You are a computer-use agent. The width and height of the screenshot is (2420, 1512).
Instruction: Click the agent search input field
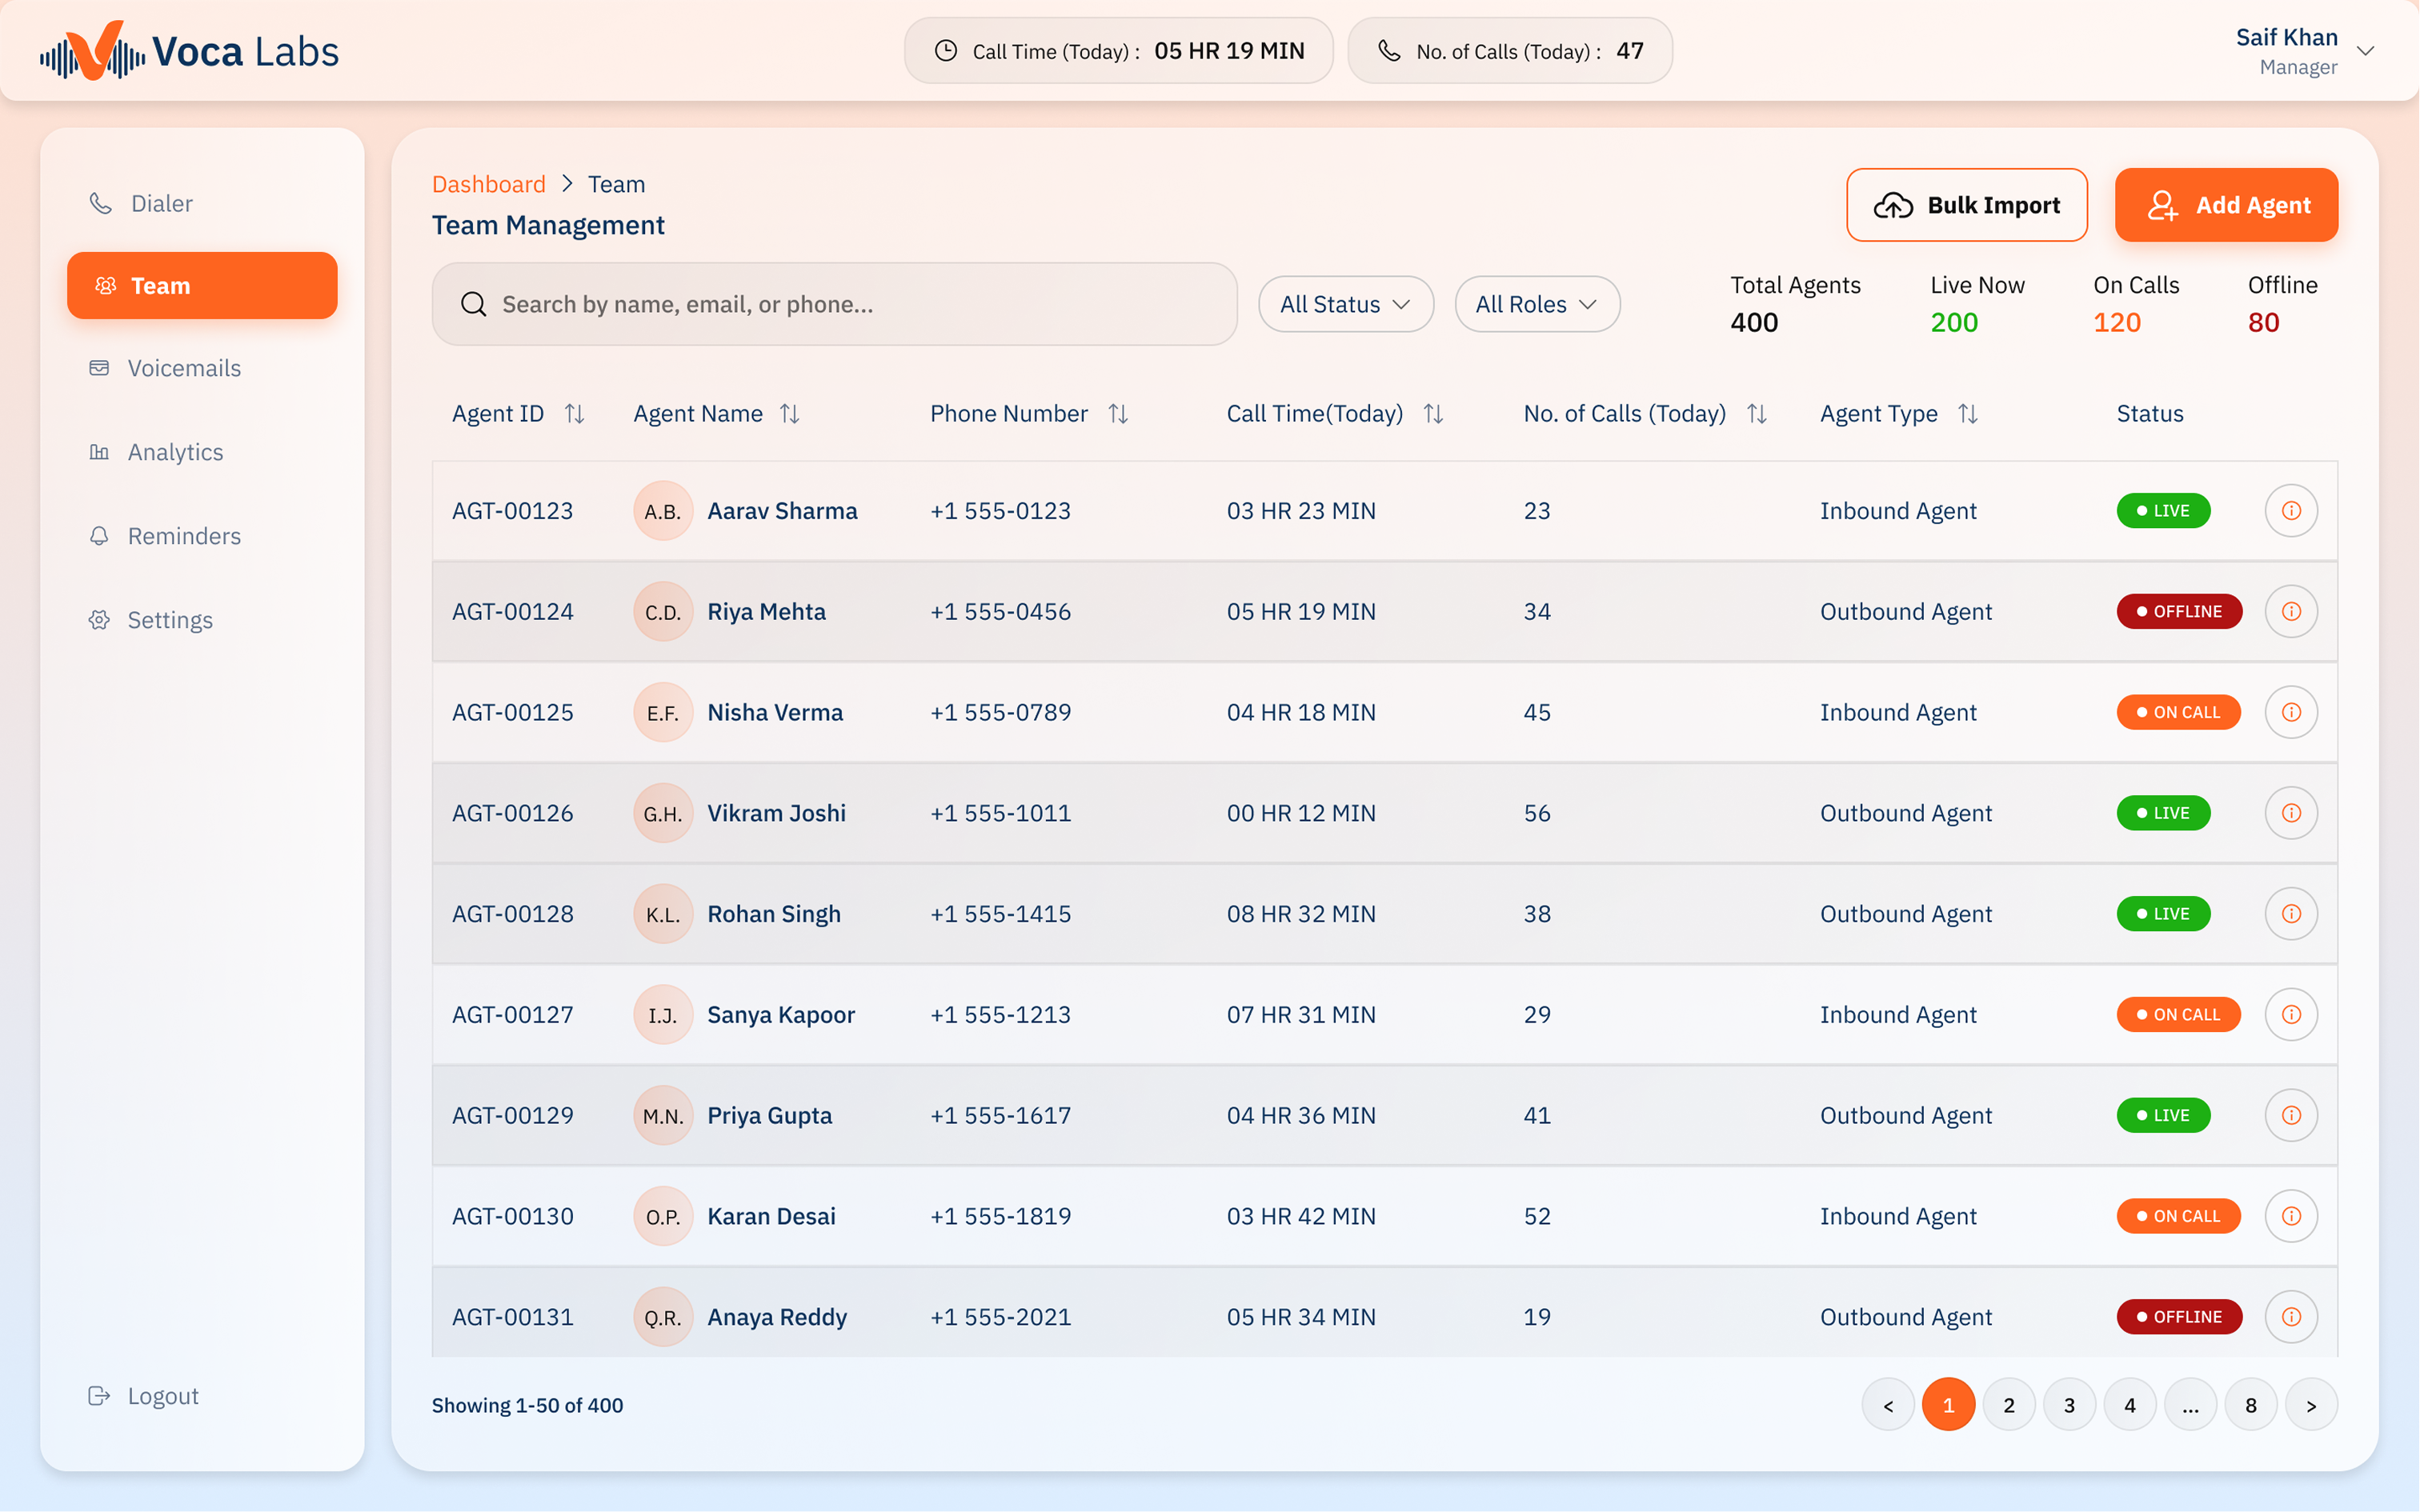[x=834, y=304]
